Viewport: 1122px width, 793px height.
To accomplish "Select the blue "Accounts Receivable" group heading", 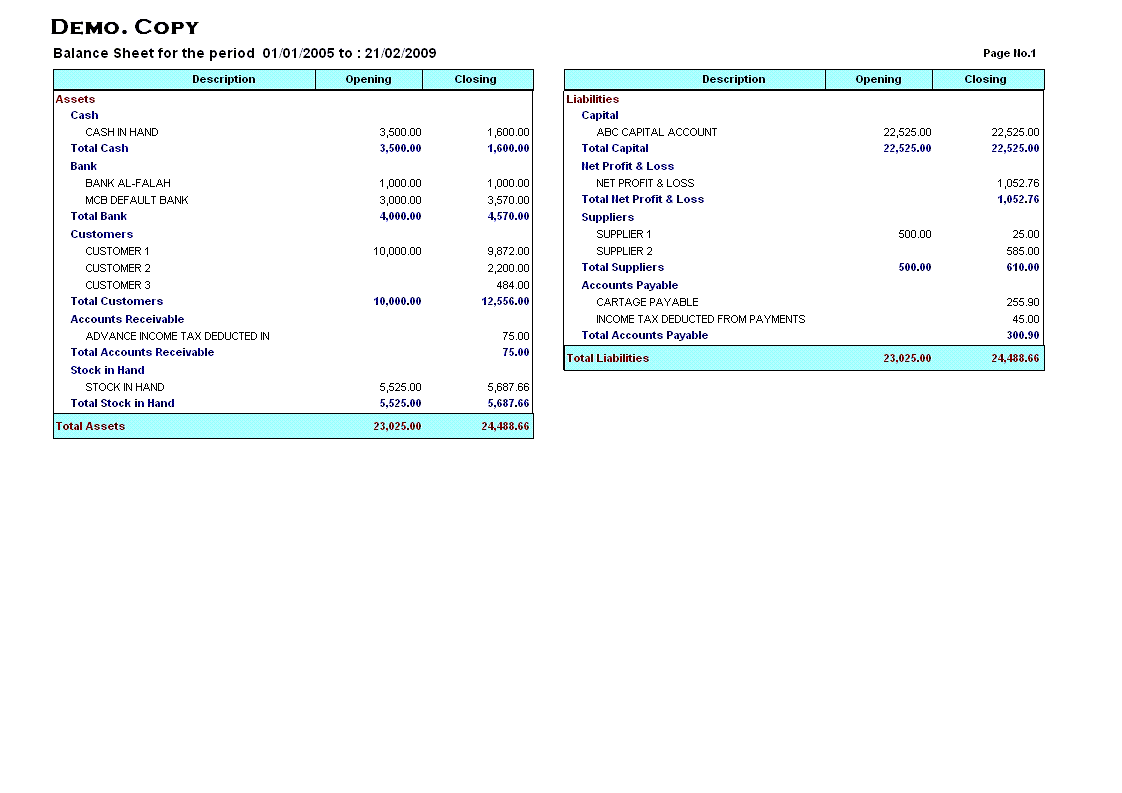I will [x=127, y=319].
